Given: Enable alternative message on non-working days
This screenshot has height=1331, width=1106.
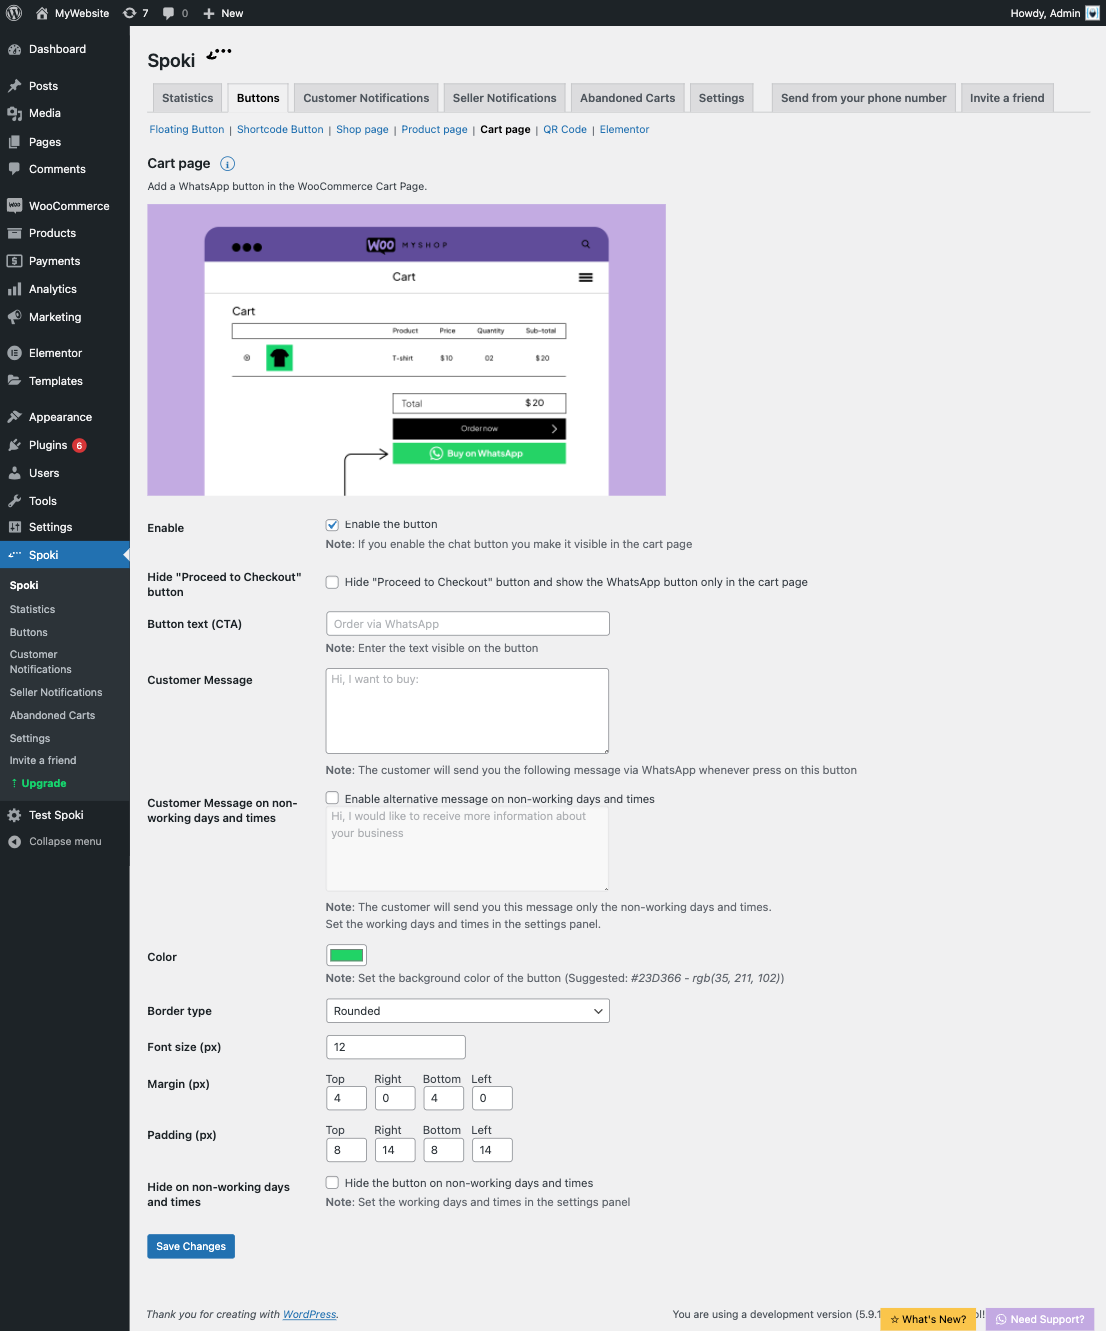Looking at the screenshot, I should [332, 798].
